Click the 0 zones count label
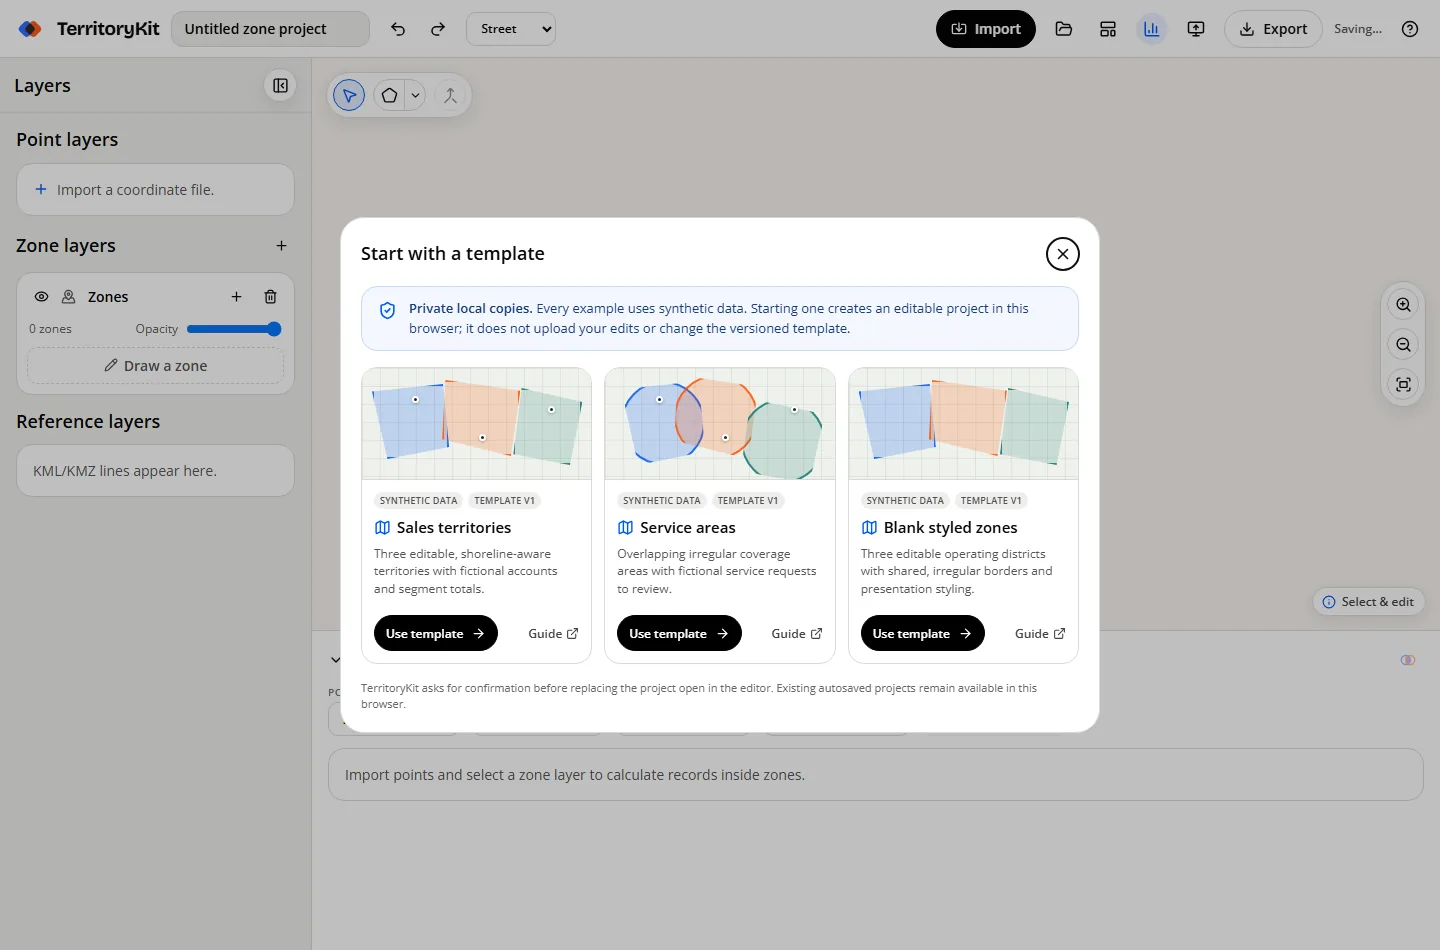This screenshot has width=1440, height=950. pyautogui.click(x=50, y=329)
